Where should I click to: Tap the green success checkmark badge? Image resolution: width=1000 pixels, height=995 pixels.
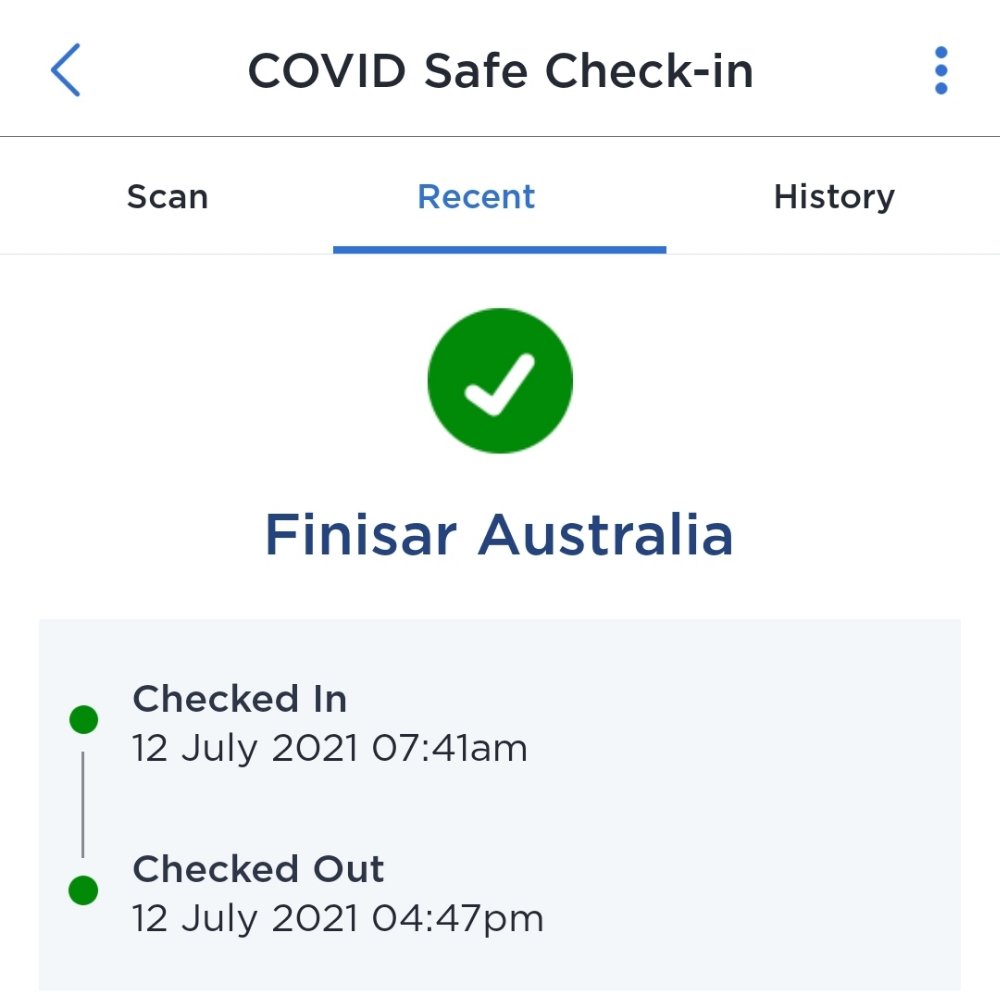(x=500, y=380)
